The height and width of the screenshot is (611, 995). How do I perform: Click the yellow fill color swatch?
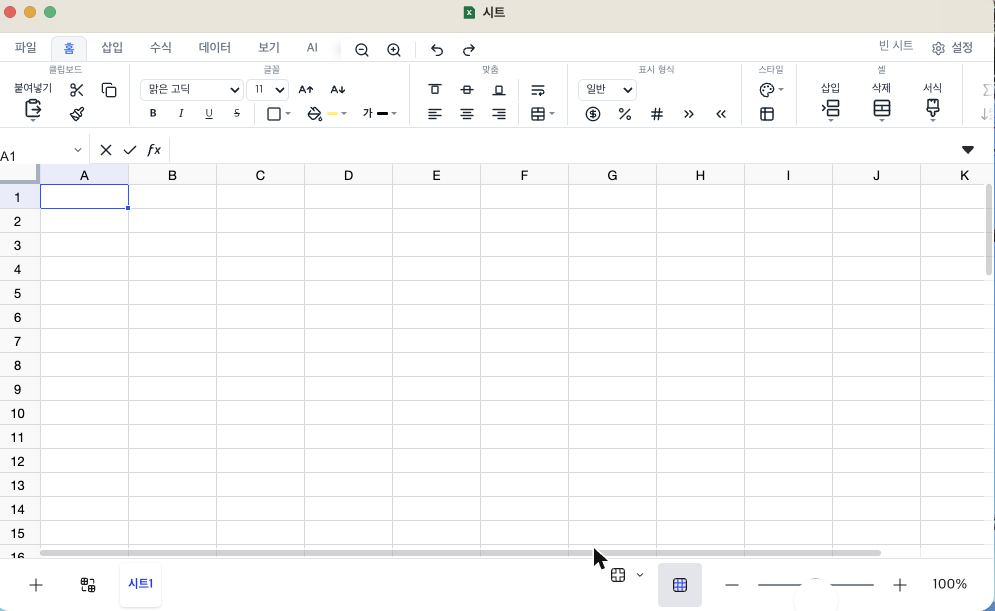point(333,114)
